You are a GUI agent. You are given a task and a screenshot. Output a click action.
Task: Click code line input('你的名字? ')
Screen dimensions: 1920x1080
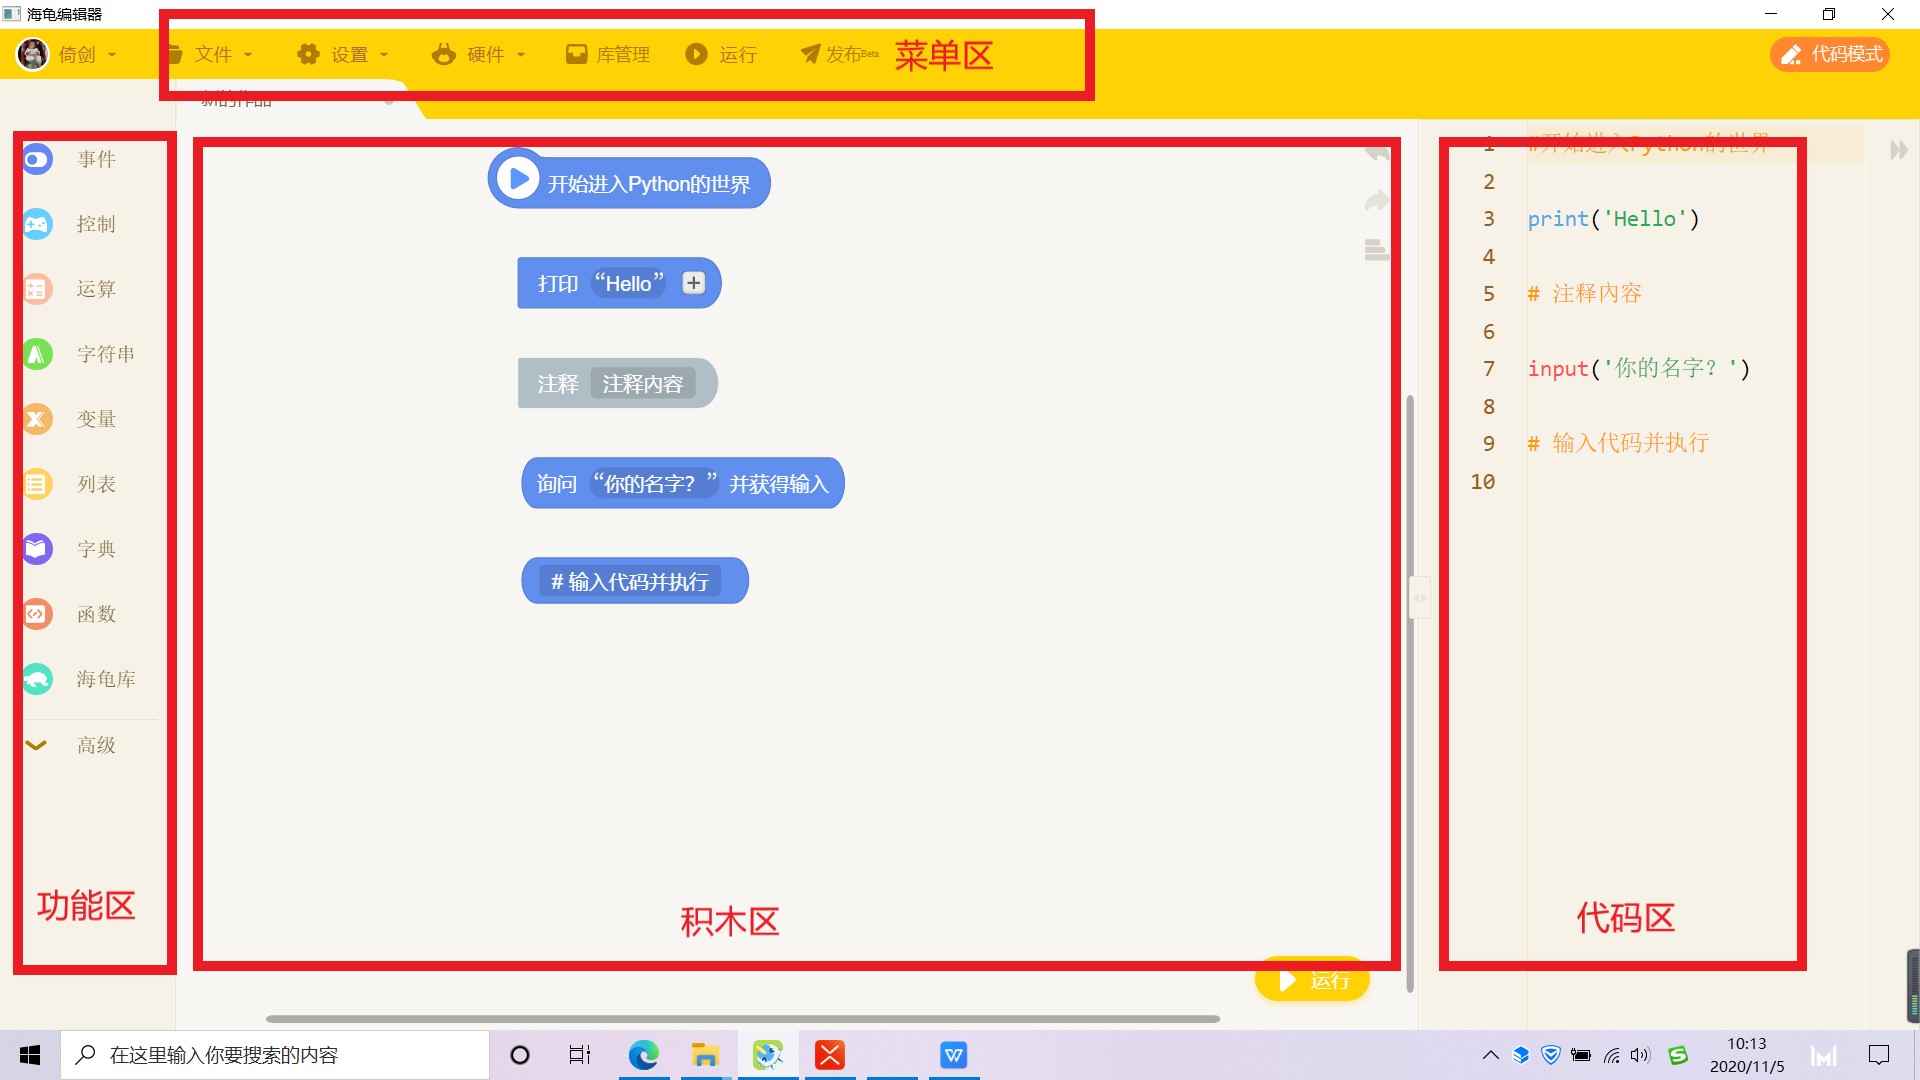tap(1639, 369)
